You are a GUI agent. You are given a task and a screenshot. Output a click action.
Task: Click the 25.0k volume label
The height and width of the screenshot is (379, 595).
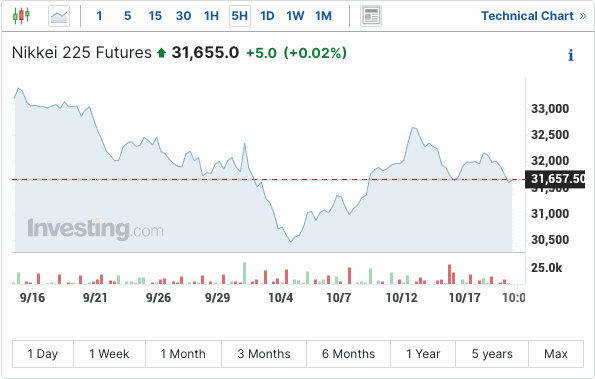click(546, 268)
